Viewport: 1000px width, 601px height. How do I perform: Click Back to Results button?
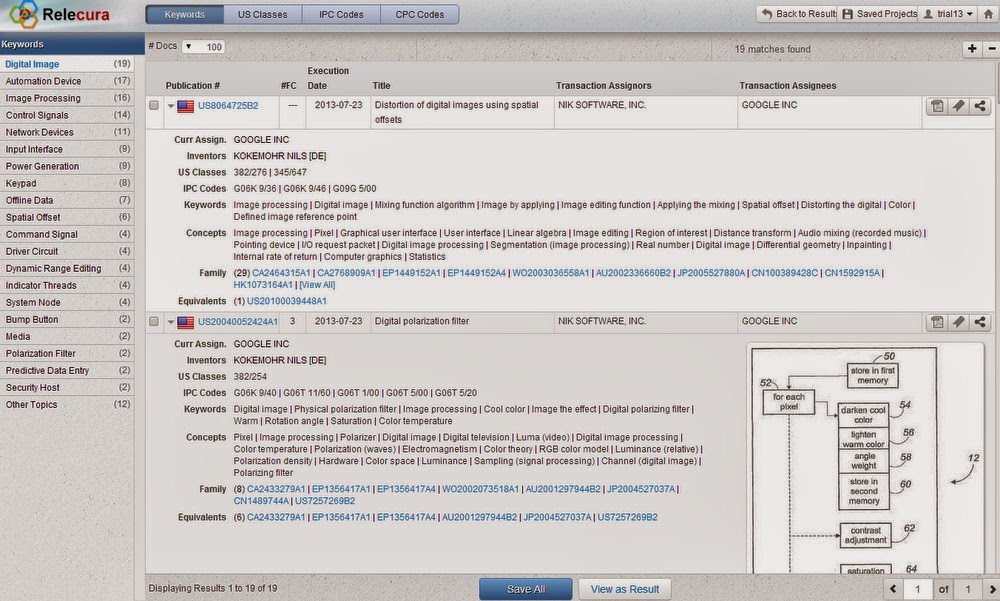tap(797, 14)
